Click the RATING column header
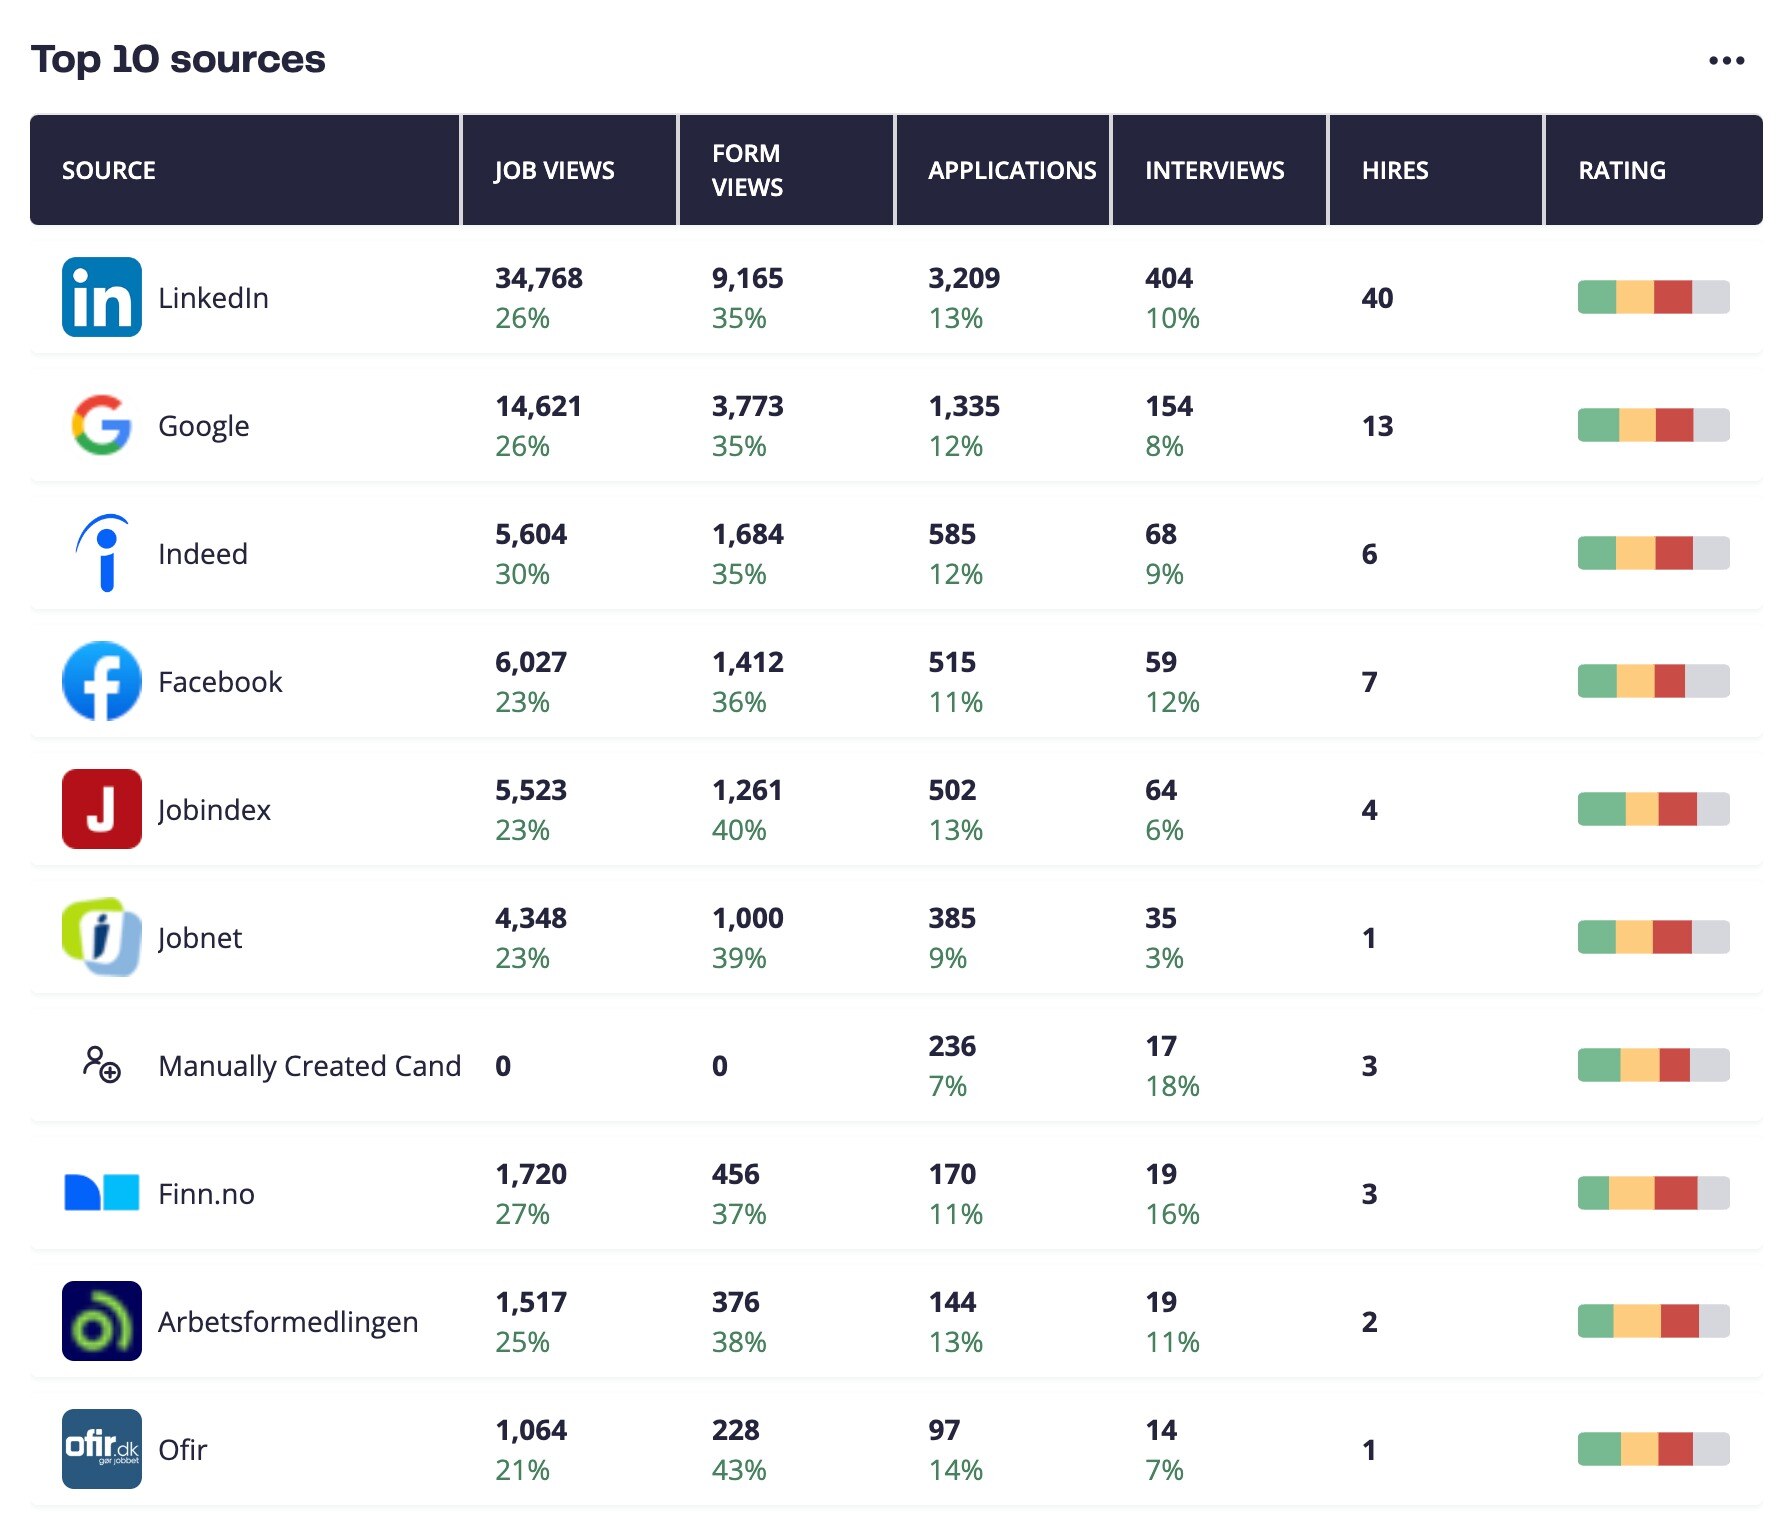 (1622, 170)
